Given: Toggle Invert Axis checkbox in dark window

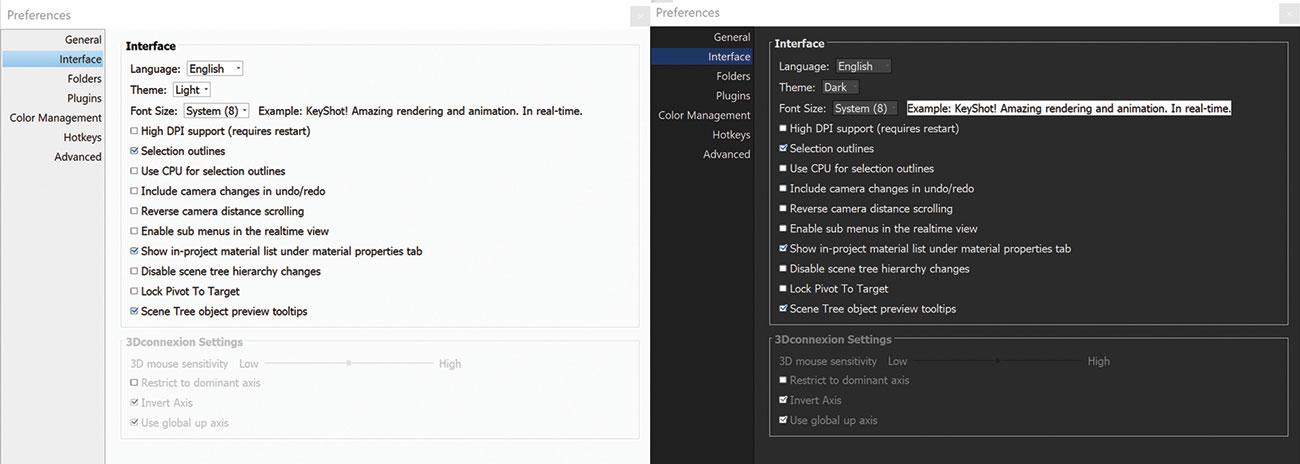Looking at the screenshot, I should [x=783, y=400].
